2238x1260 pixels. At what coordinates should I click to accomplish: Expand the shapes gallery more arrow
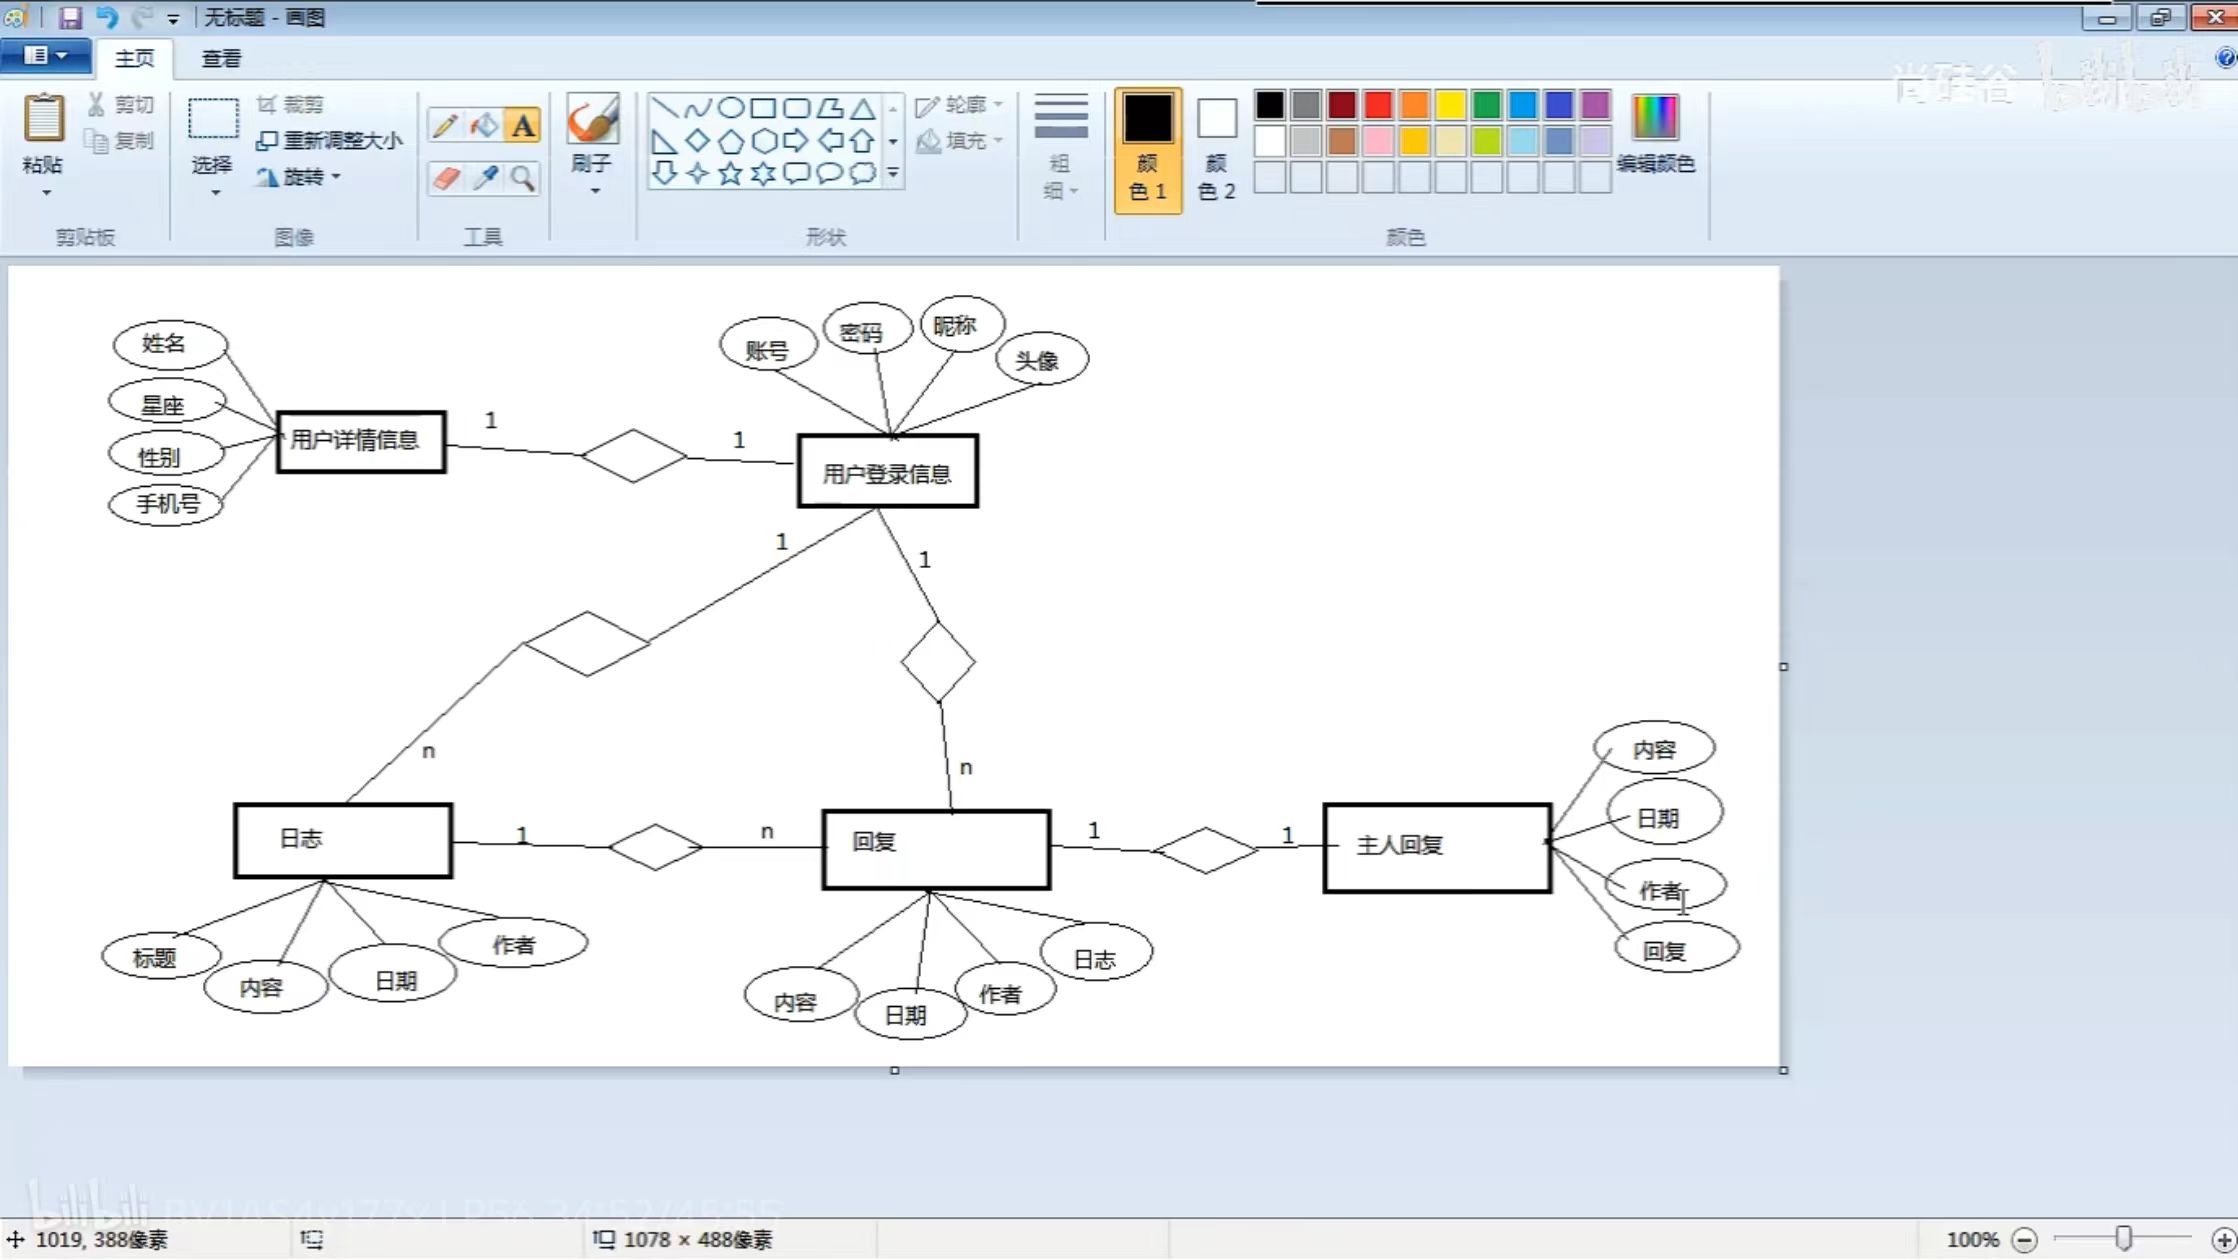[893, 174]
